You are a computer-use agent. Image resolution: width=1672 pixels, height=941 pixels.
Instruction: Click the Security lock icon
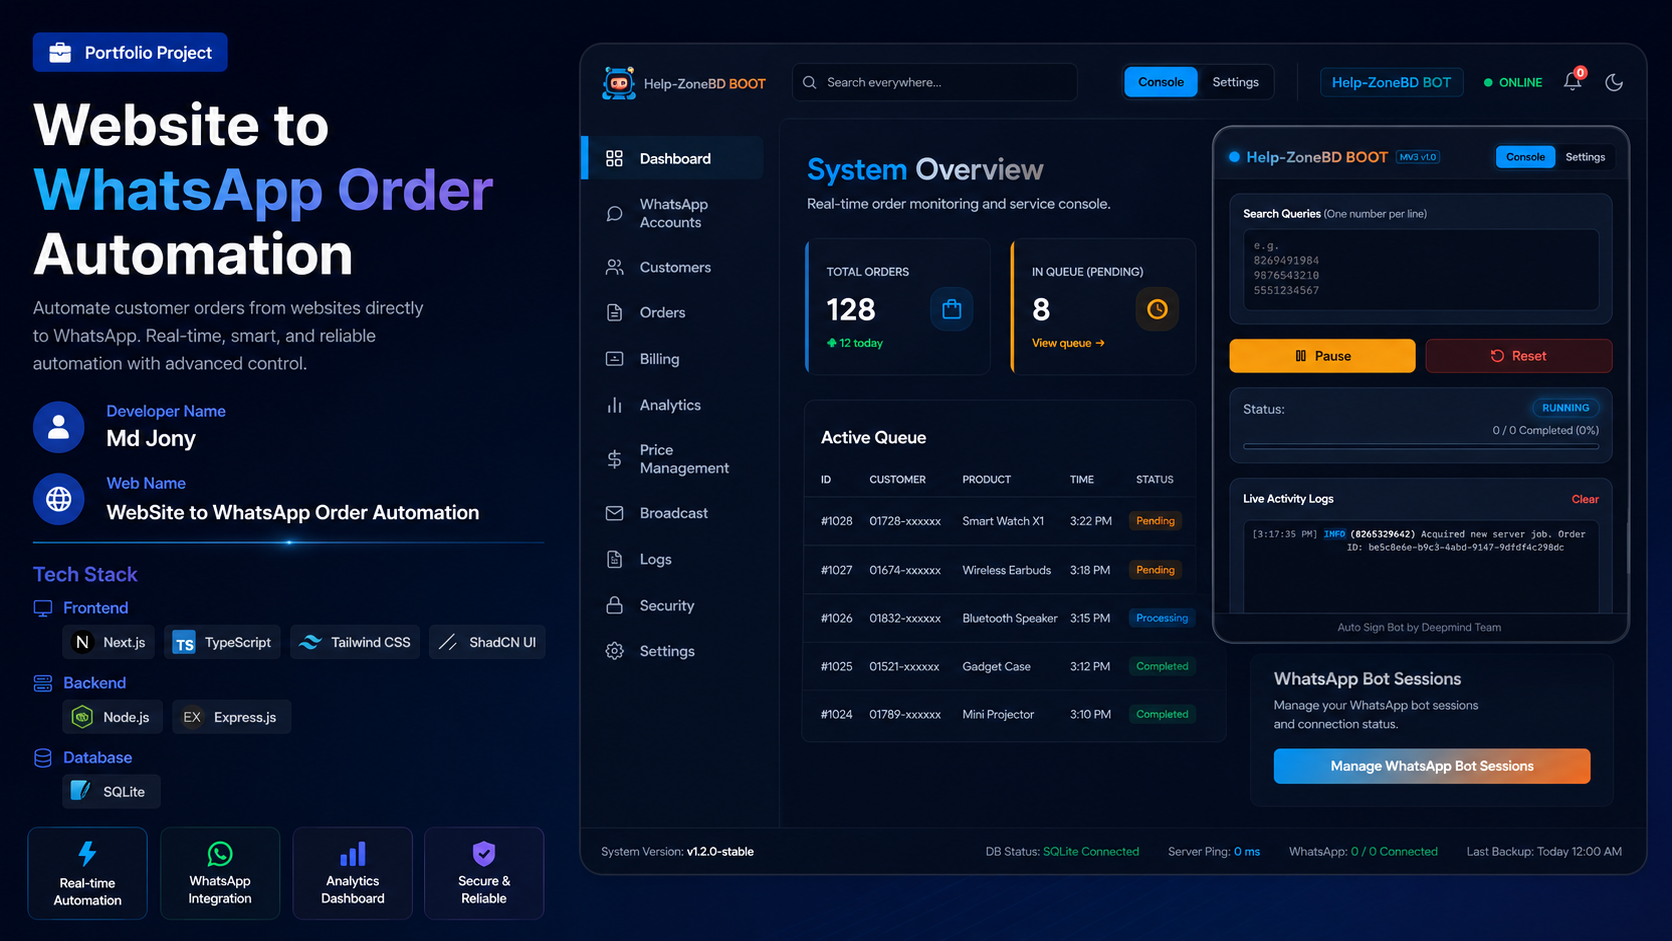(x=614, y=605)
